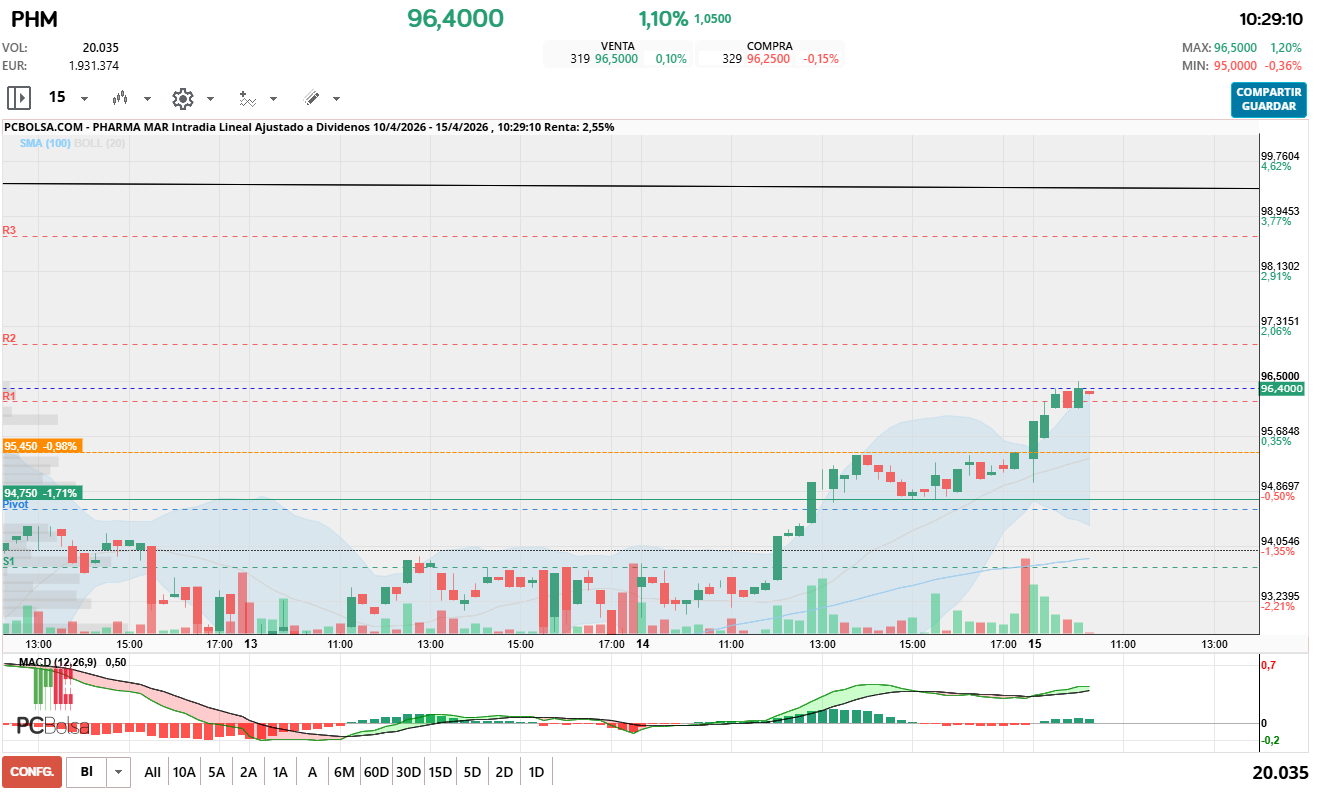Image resolution: width=1322 pixels, height=793 pixels.
Task: Open the chart settings gear icon
Action: coord(182,98)
